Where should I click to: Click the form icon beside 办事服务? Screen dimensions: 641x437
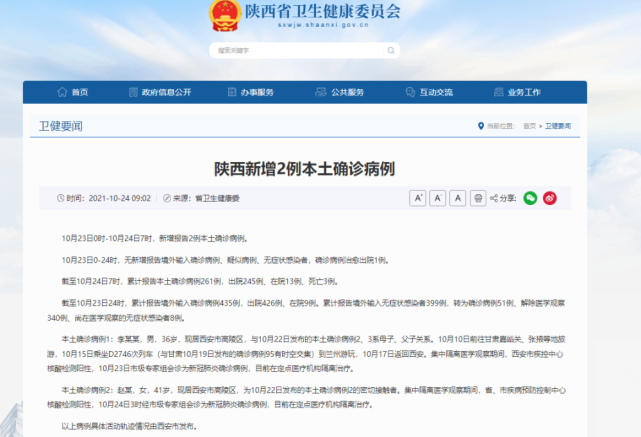(x=232, y=92)
